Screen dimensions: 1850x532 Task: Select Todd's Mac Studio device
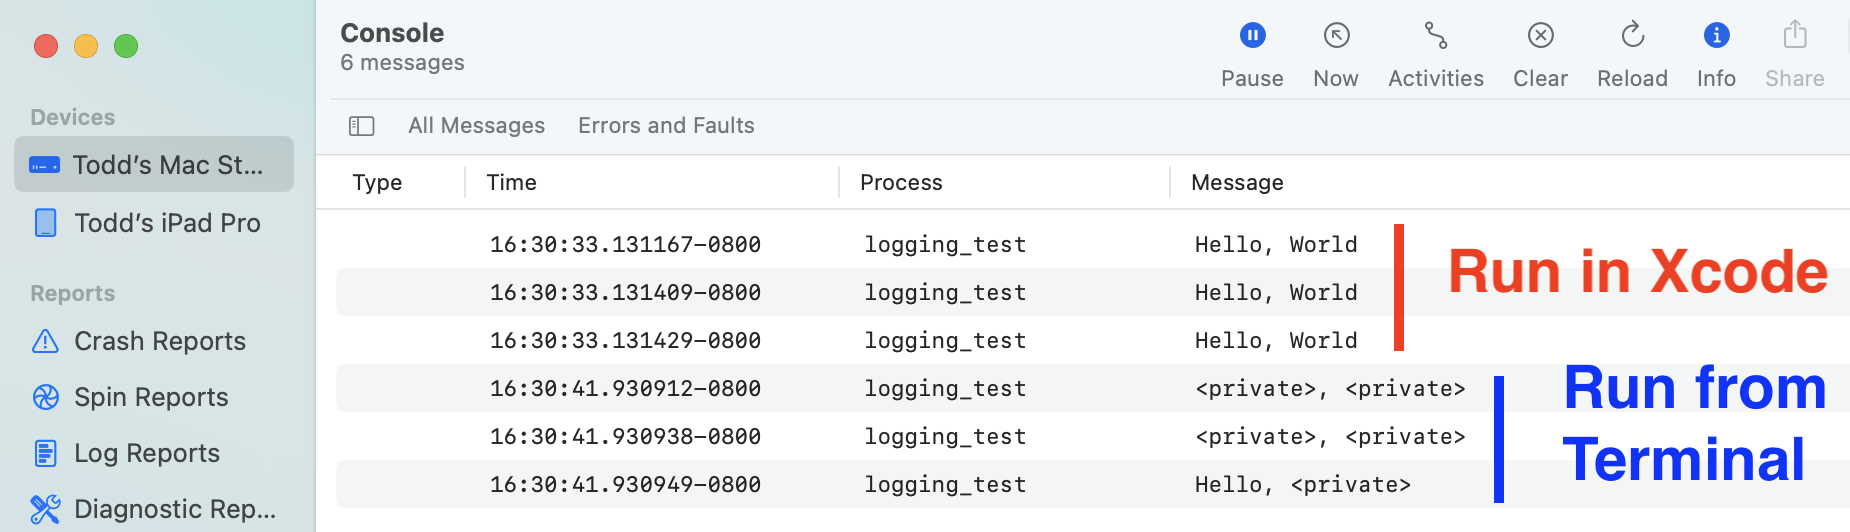pyautogui.click(x=154, y=165)
